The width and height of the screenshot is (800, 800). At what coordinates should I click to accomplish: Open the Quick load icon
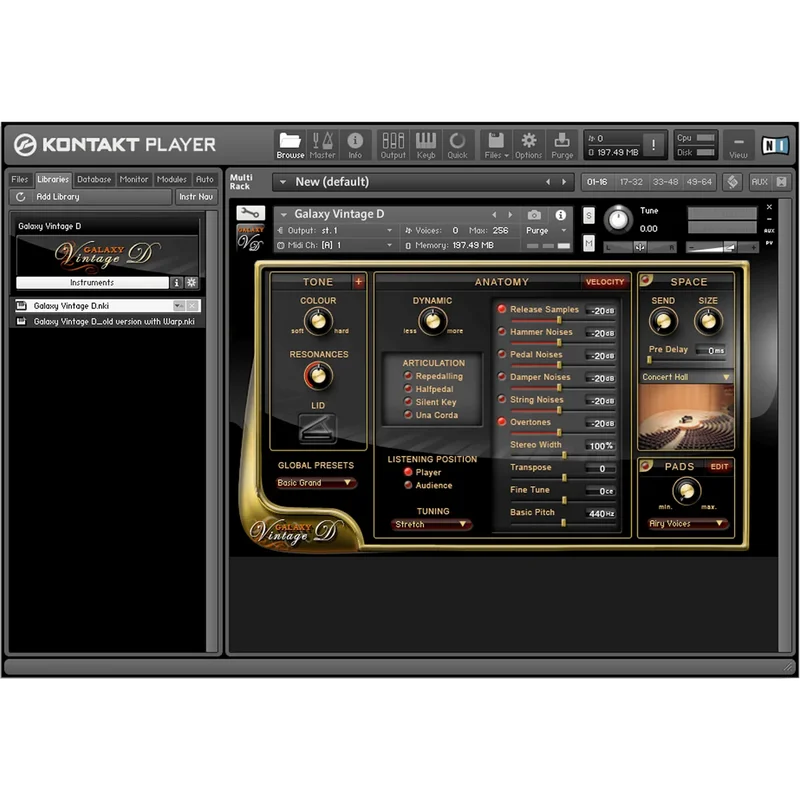458,145
